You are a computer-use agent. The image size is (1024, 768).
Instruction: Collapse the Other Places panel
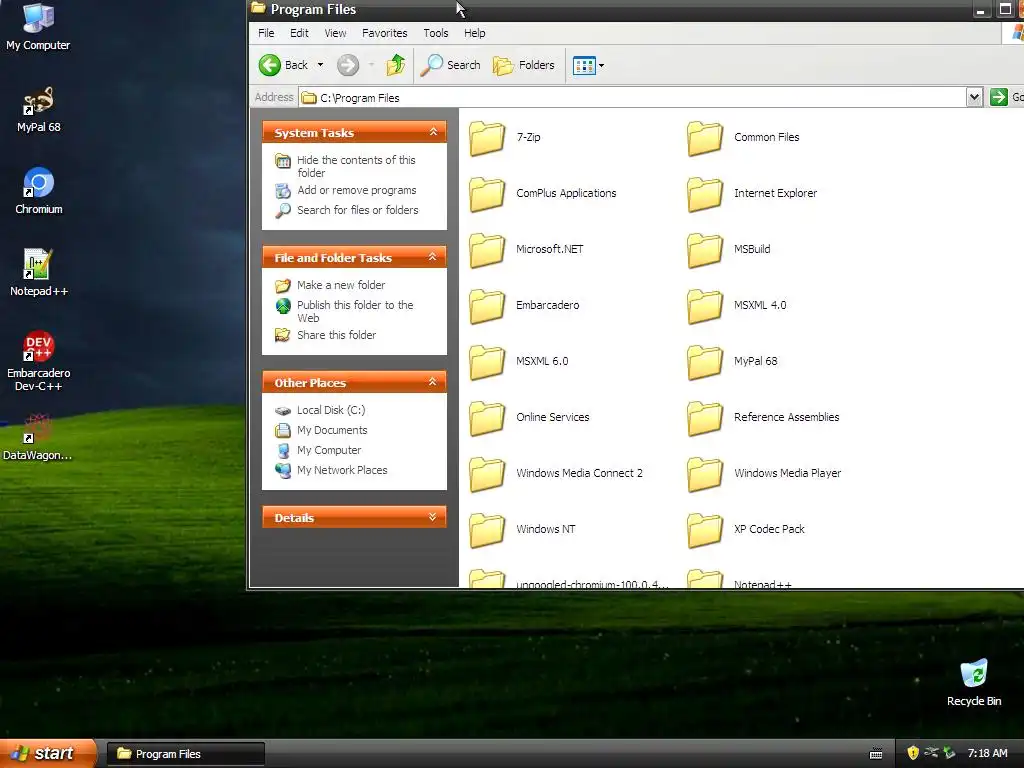[433, 383]
